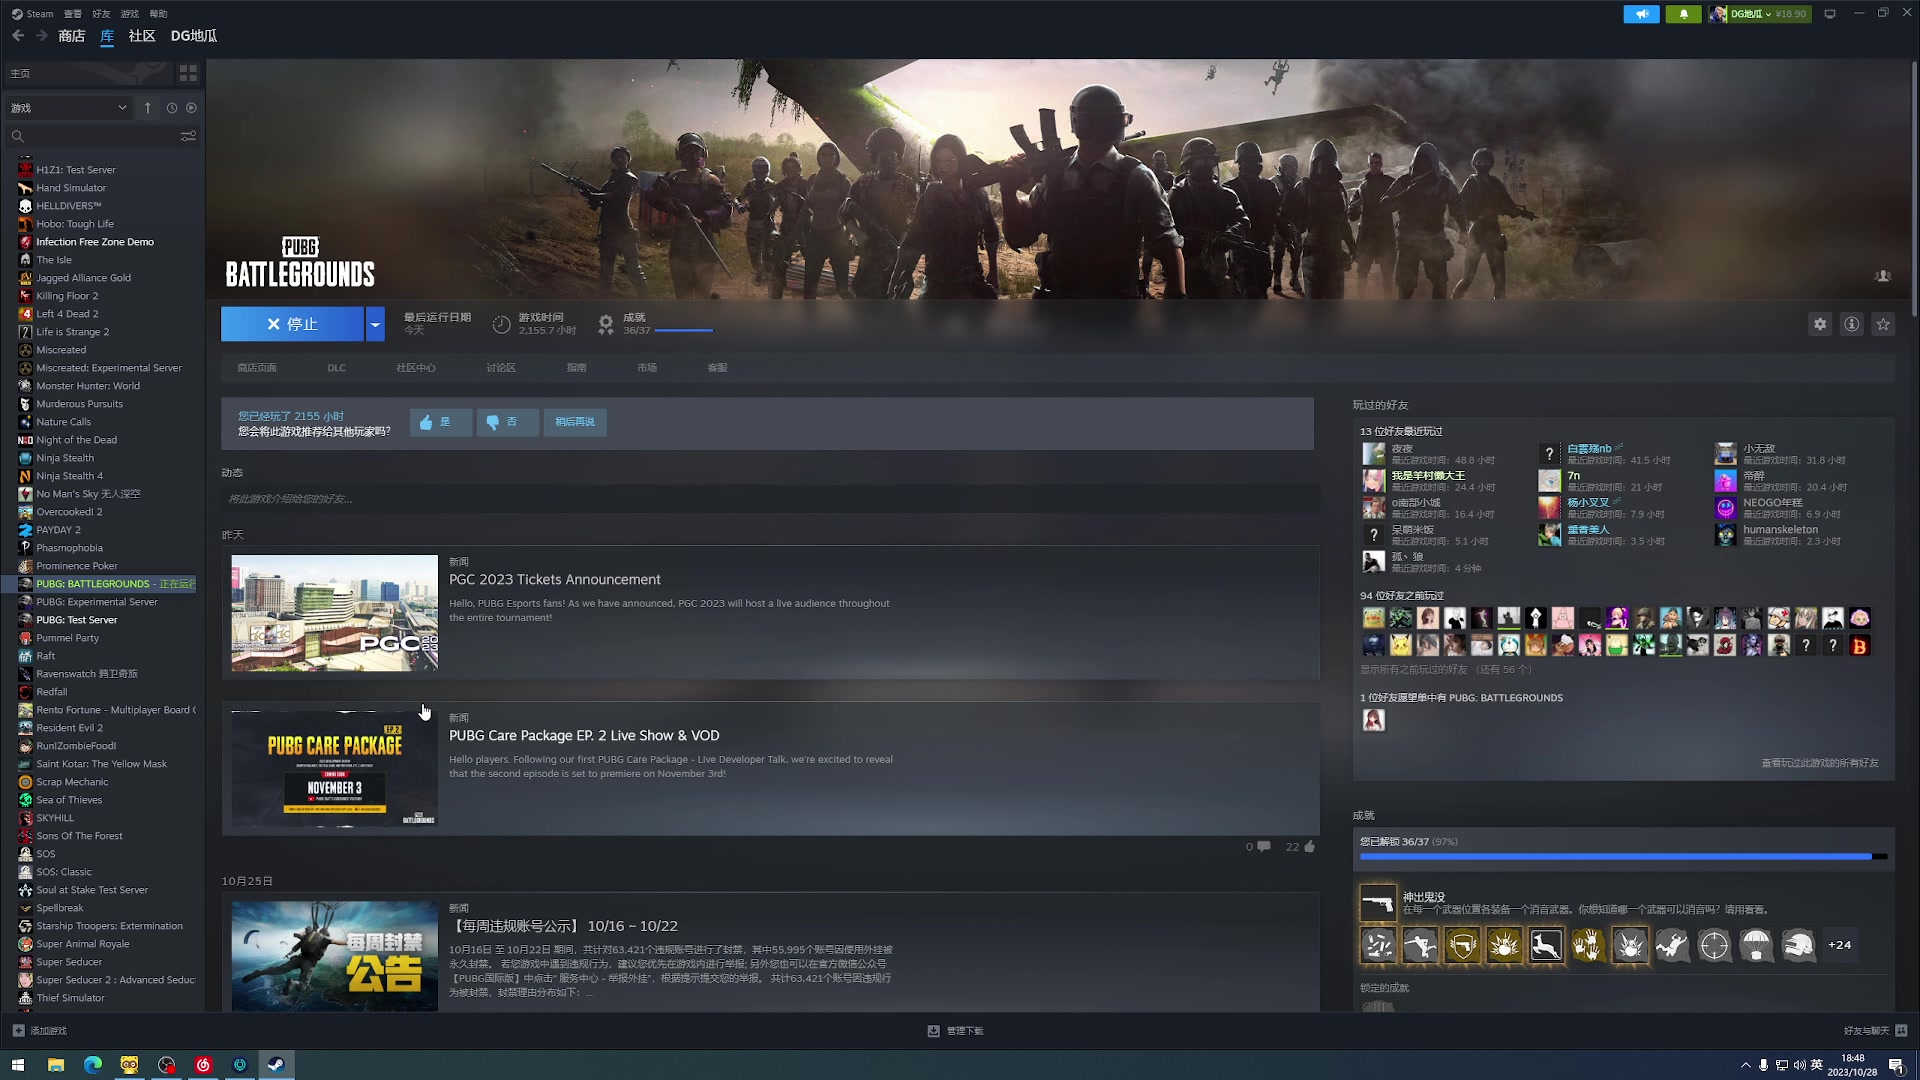Open the green notifications bell

point(1684,14)
